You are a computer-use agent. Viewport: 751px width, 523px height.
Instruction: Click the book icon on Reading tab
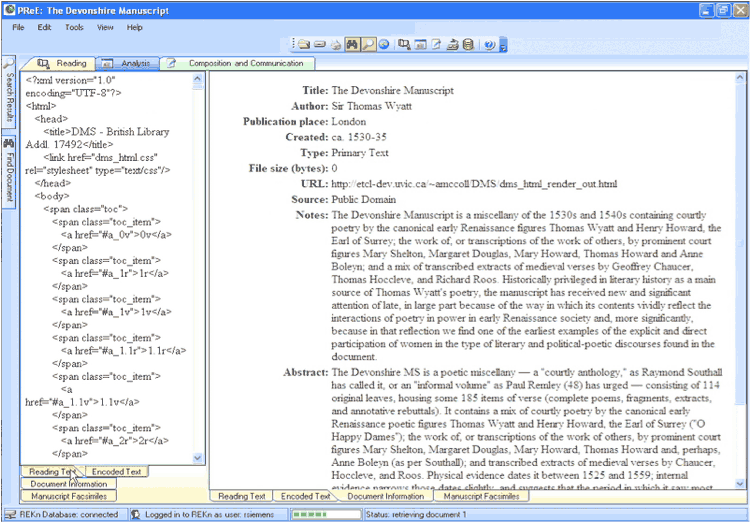[44, 64]
